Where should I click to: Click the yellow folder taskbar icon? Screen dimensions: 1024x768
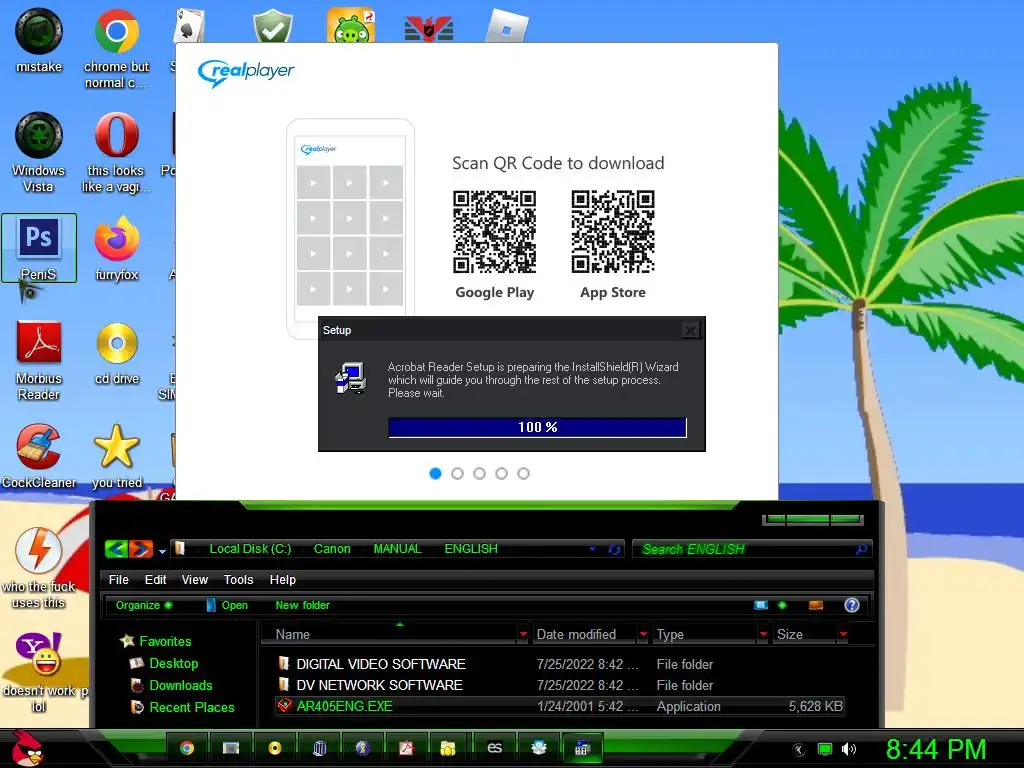click(448, 748)
